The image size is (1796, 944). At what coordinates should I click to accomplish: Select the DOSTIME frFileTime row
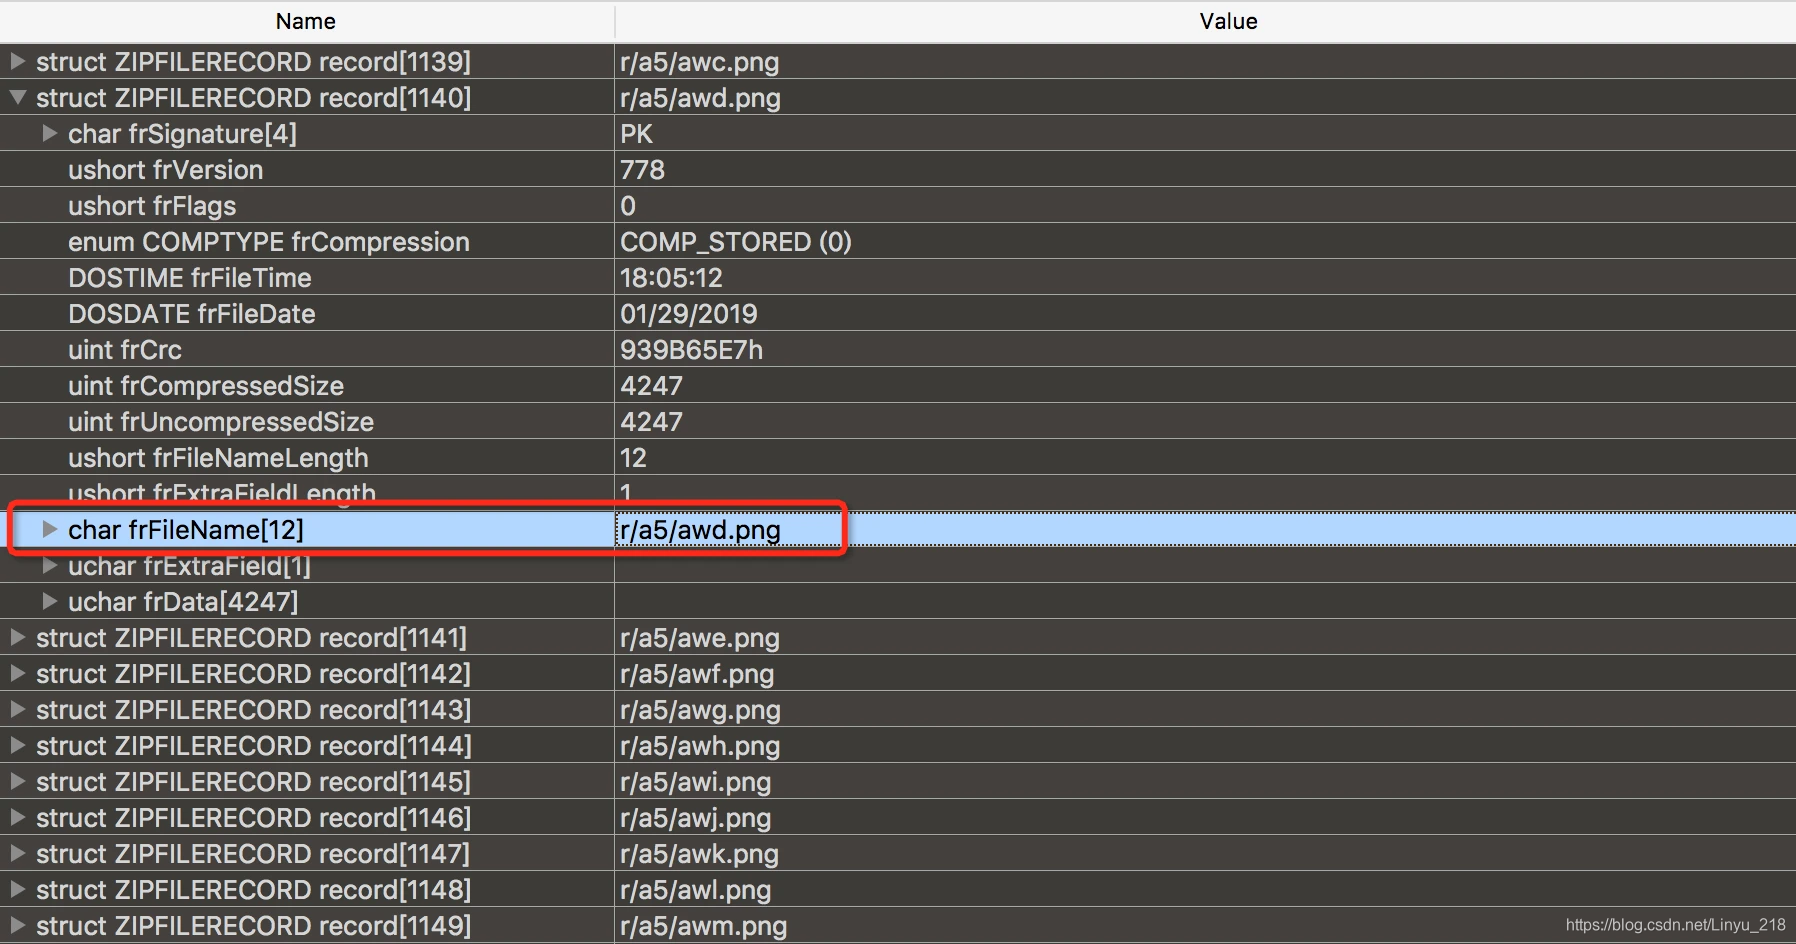[x=898, y=278]
